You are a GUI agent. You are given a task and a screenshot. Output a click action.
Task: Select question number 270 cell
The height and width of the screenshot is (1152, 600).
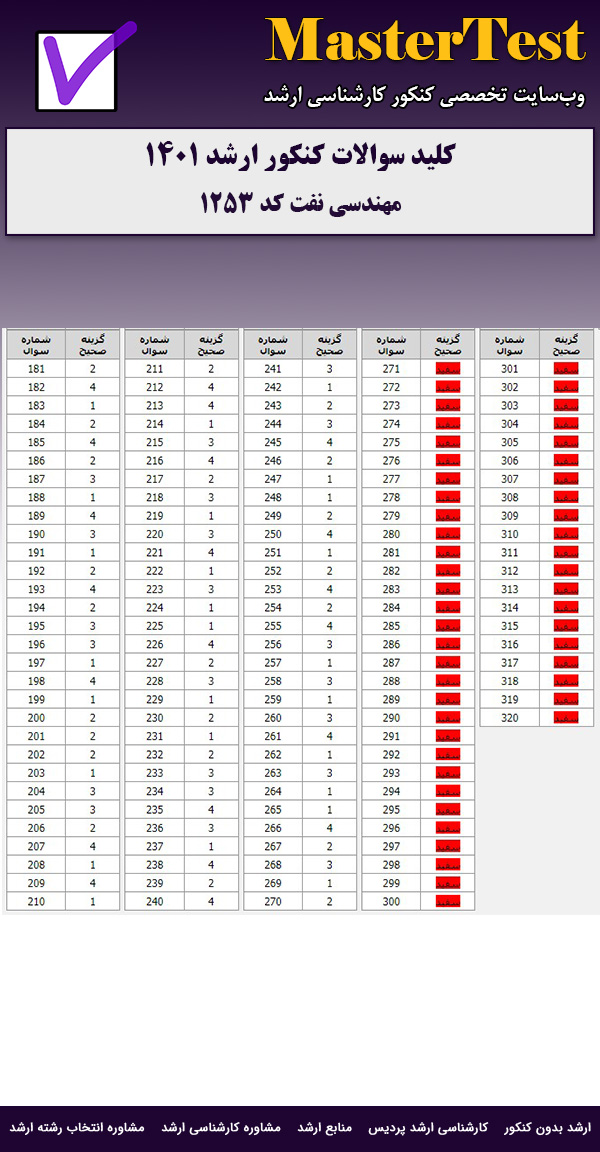click(x=273, y=902)
